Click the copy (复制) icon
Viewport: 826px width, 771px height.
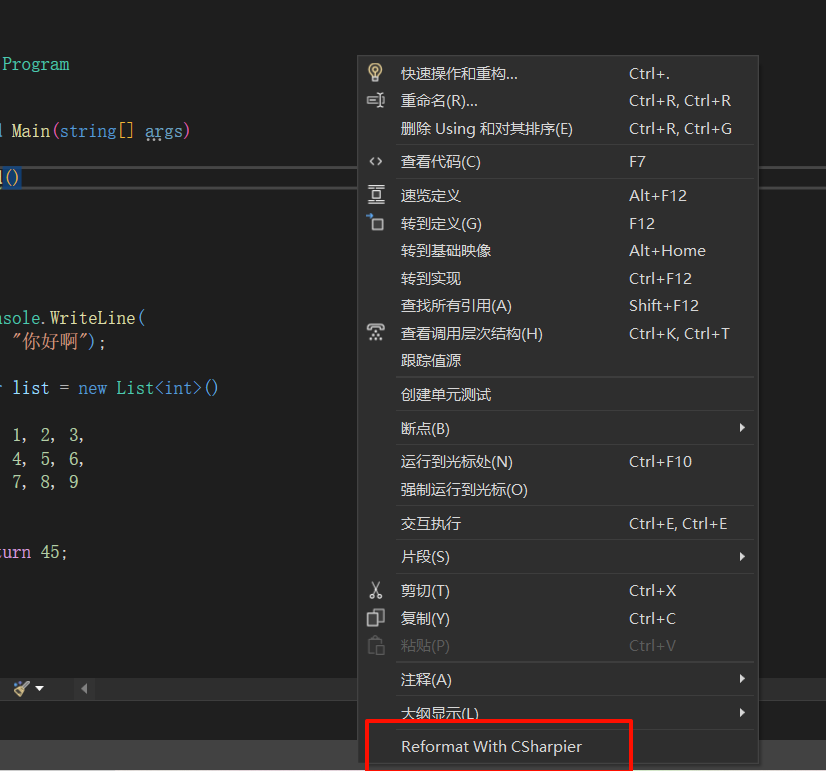click(x=376, y=618)
